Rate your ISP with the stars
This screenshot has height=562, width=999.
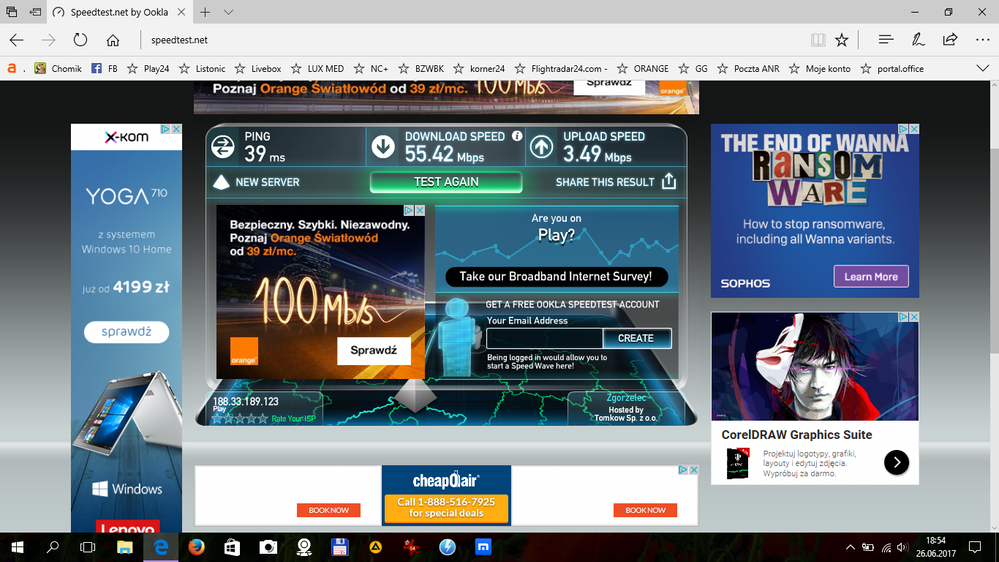point(240,419)
